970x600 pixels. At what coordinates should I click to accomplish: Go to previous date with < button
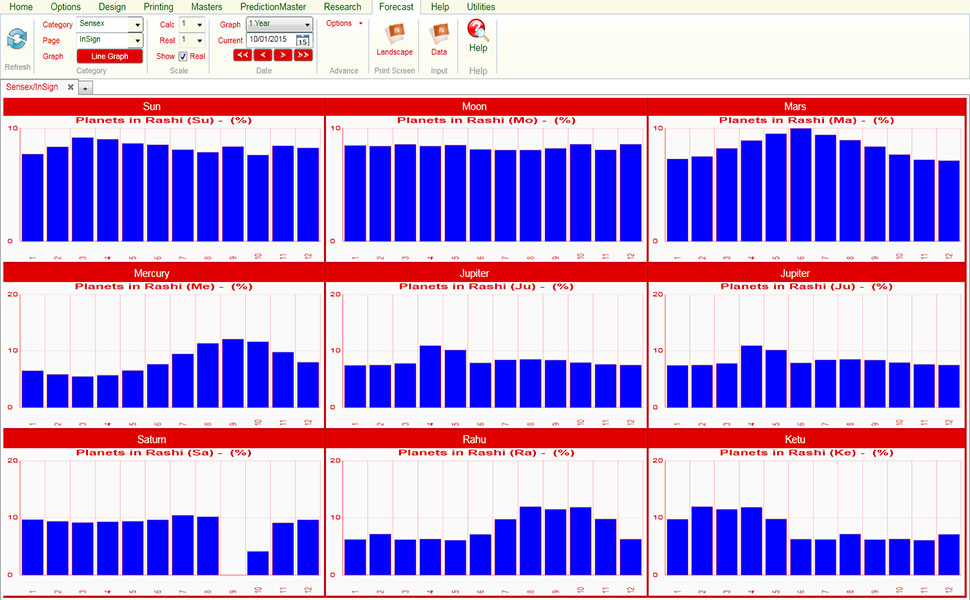pyautogui.click(x=262, y=56)
